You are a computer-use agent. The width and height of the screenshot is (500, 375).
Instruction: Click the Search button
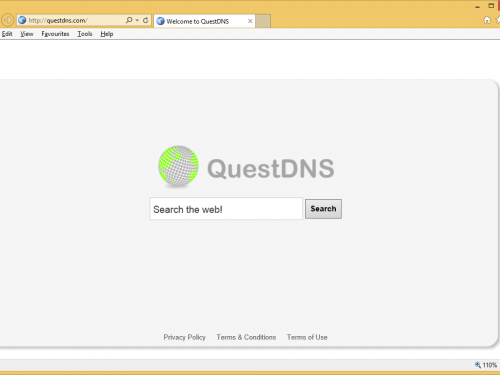pyautogui.click(x=323, y=209)
